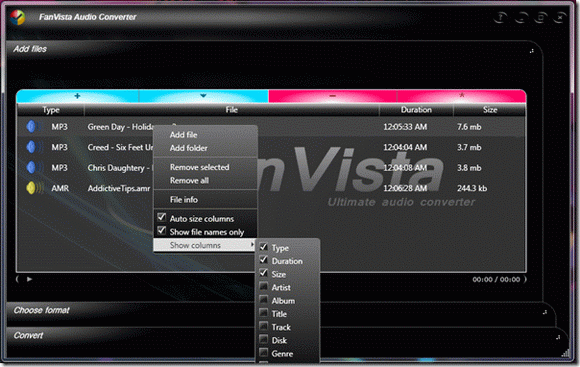Screen dimensions: 580x367
Task: Uncheck the Duration column checkbox
Action: [x=264, y=260]
